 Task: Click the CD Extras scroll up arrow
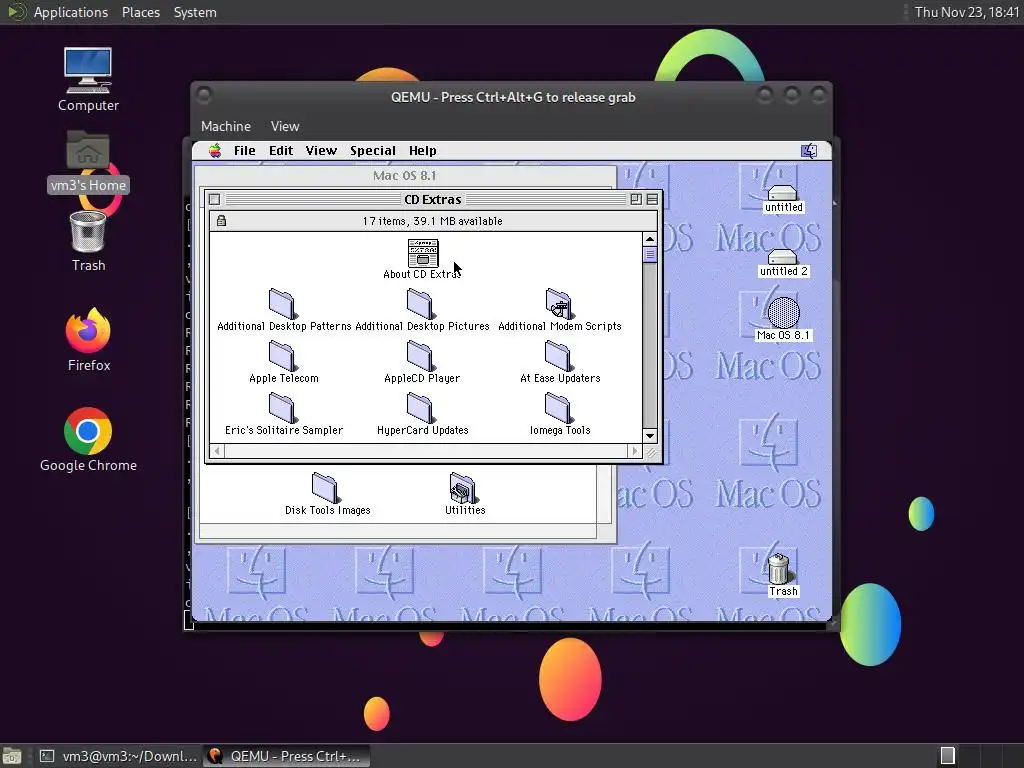[x=649, y=240]
